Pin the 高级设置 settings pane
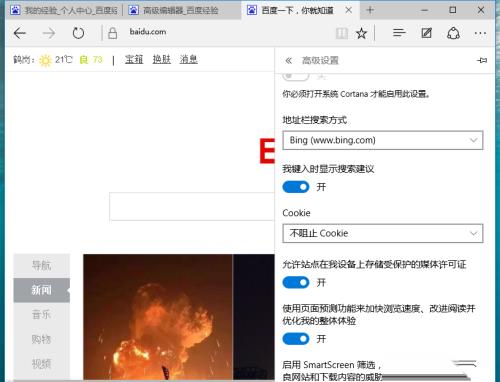The image size is (500, 382). tap(482, 60)
